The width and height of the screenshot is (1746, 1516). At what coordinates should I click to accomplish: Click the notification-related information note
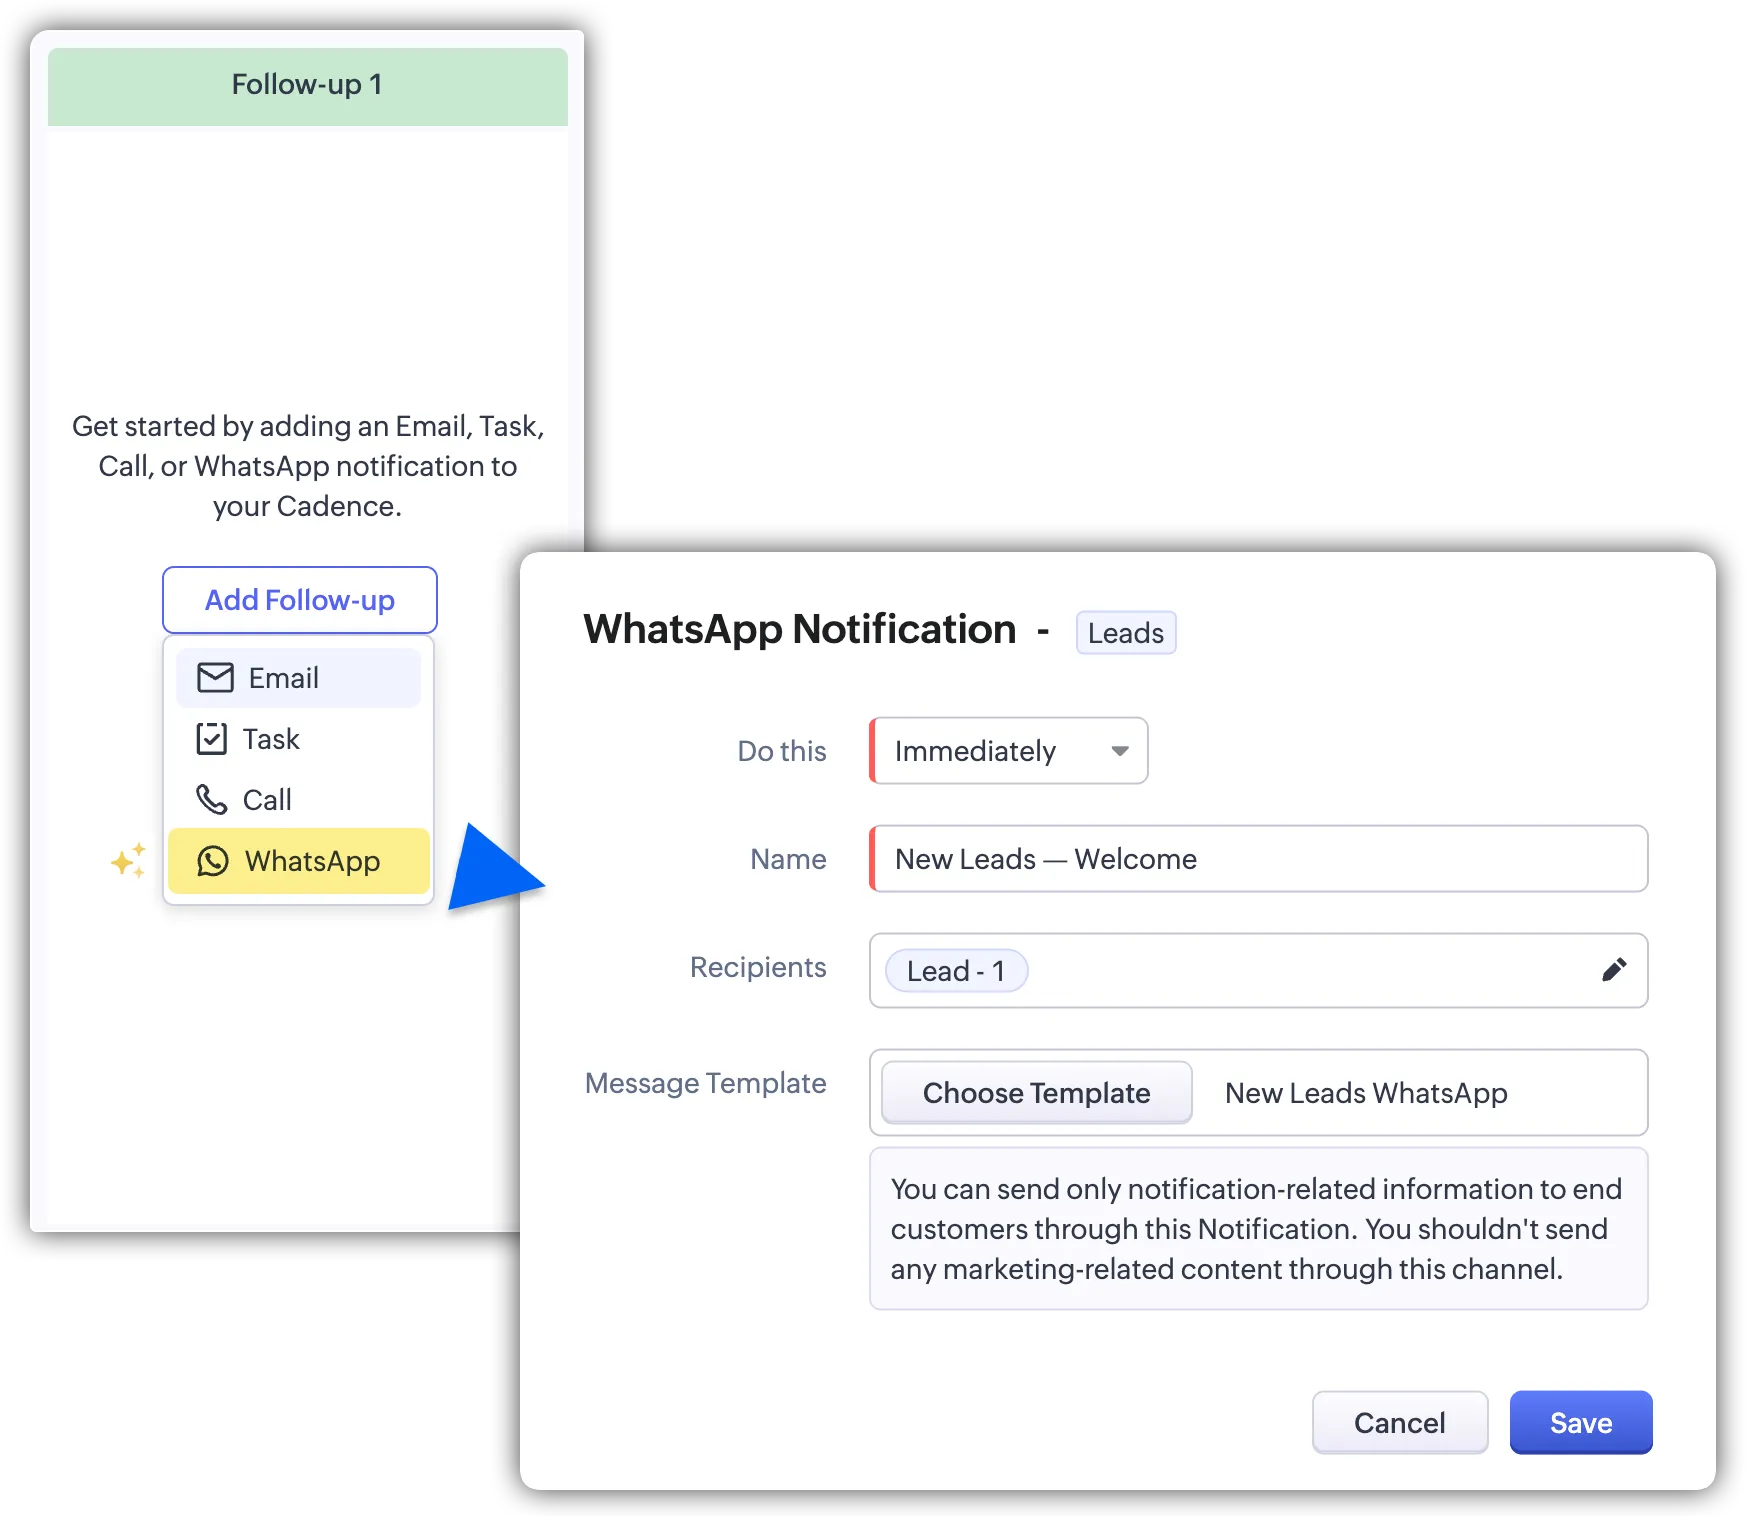(x=1258, y=1229)
